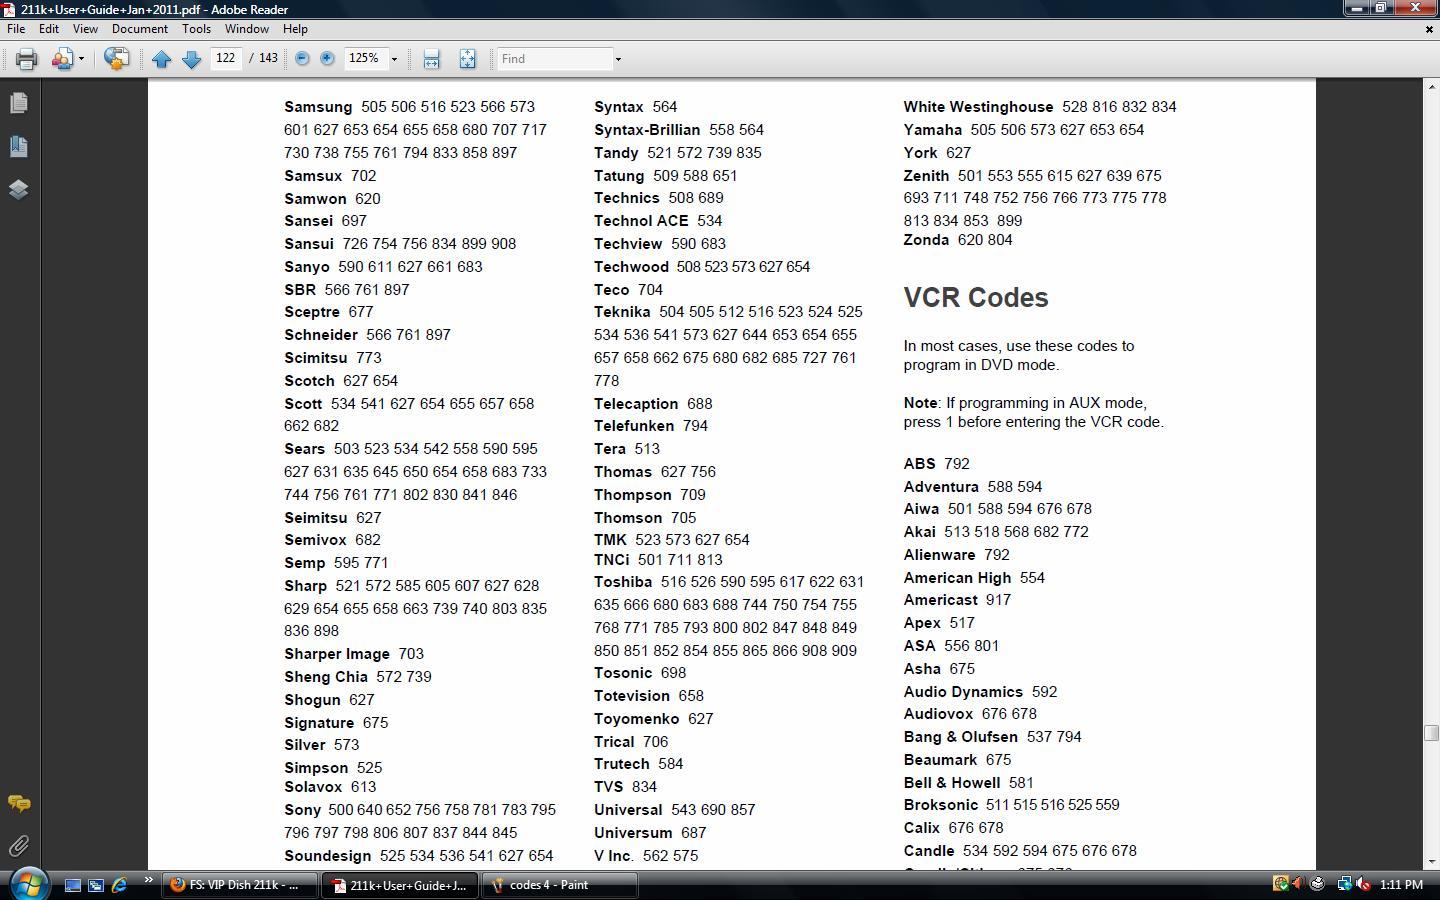
Task: Go to previous page with up arrow
Action: 161,59
